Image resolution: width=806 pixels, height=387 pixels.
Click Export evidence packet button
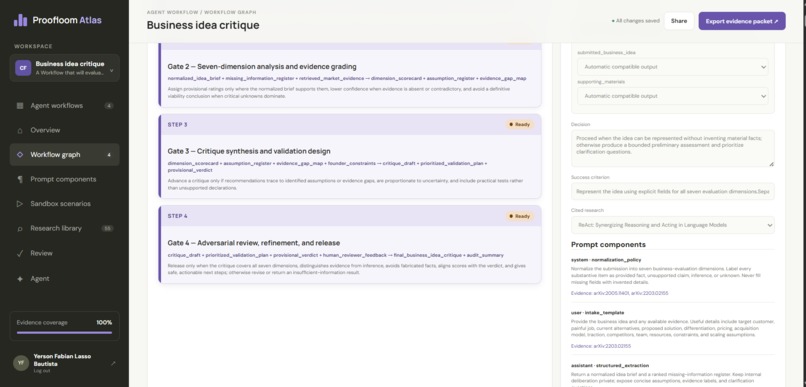742,21
